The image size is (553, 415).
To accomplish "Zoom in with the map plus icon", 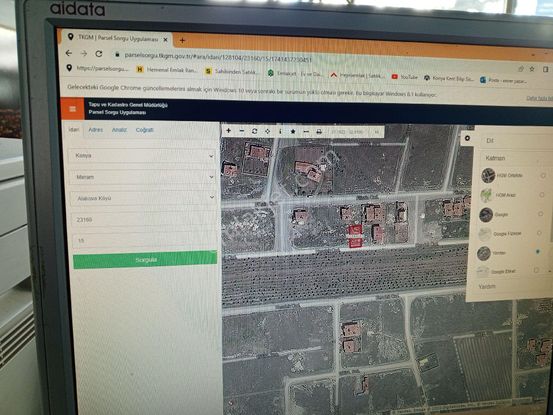I will (x=229, y=131).
